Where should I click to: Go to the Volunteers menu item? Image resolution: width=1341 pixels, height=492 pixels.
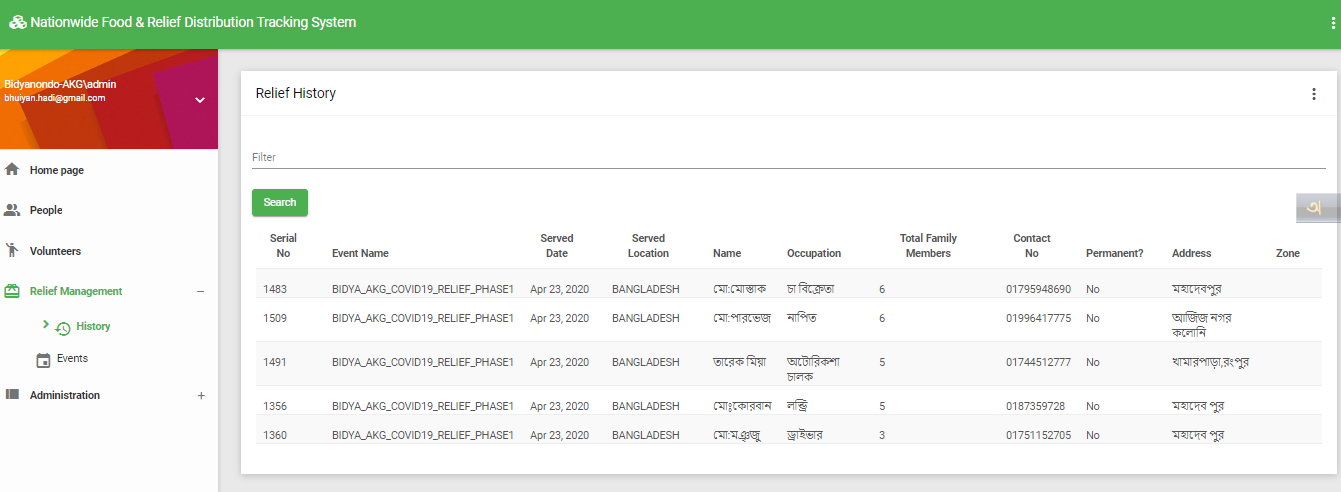[55, 251]
